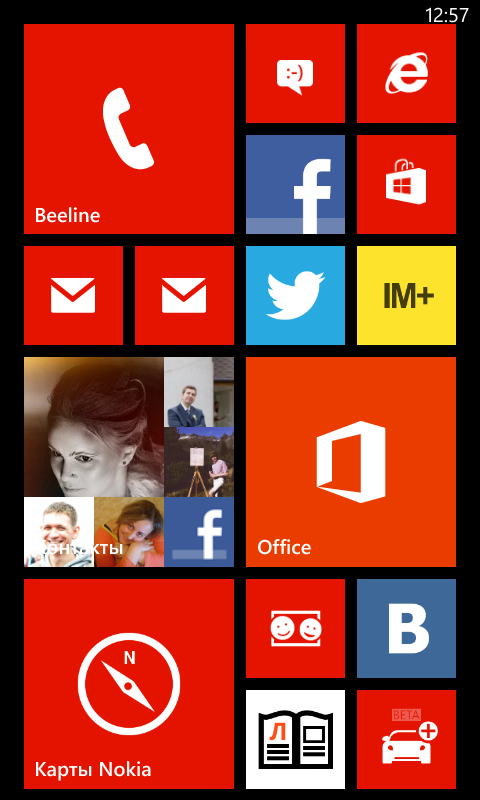Tap the smiling man photo in Contacts
The width and height of the screenshot is (480, 800).
pyautogui.click(x=59, y=532)
